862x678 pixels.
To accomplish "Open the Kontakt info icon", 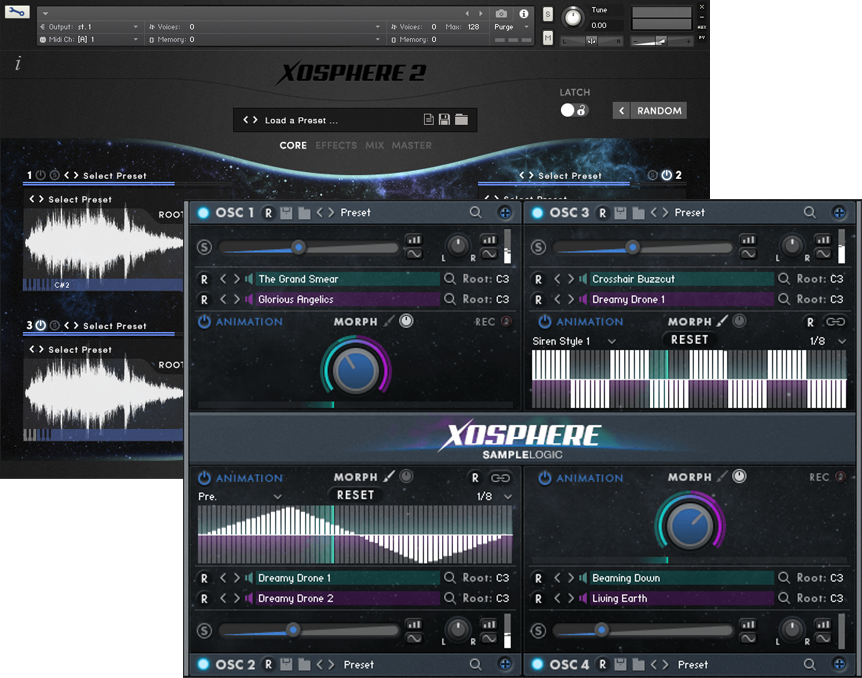I will (524, 14).
